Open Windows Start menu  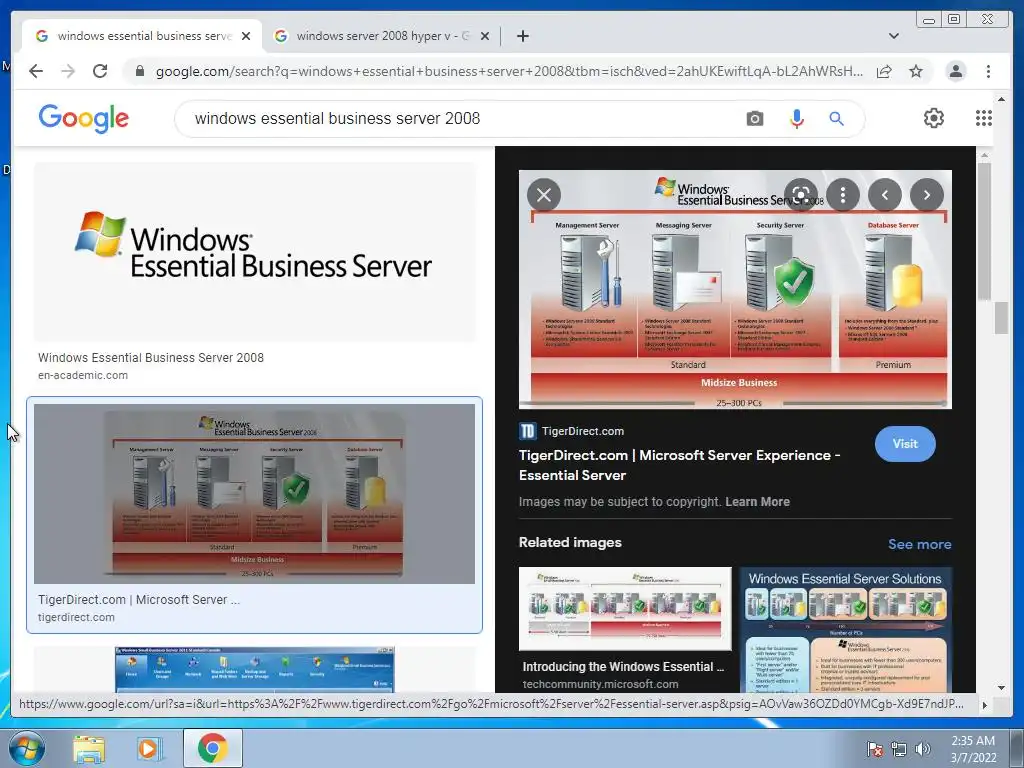point(27,748)
